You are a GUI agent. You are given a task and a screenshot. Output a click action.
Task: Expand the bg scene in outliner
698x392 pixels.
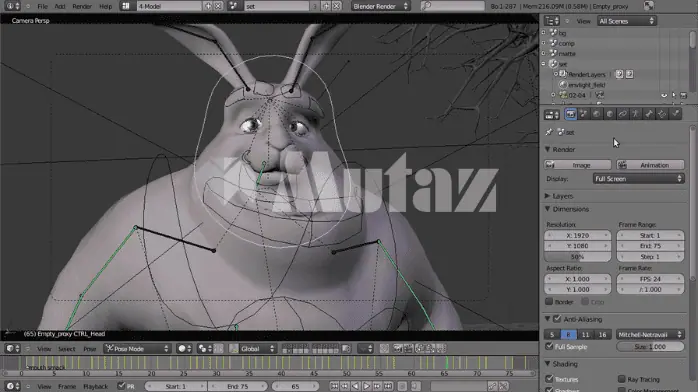544,32
